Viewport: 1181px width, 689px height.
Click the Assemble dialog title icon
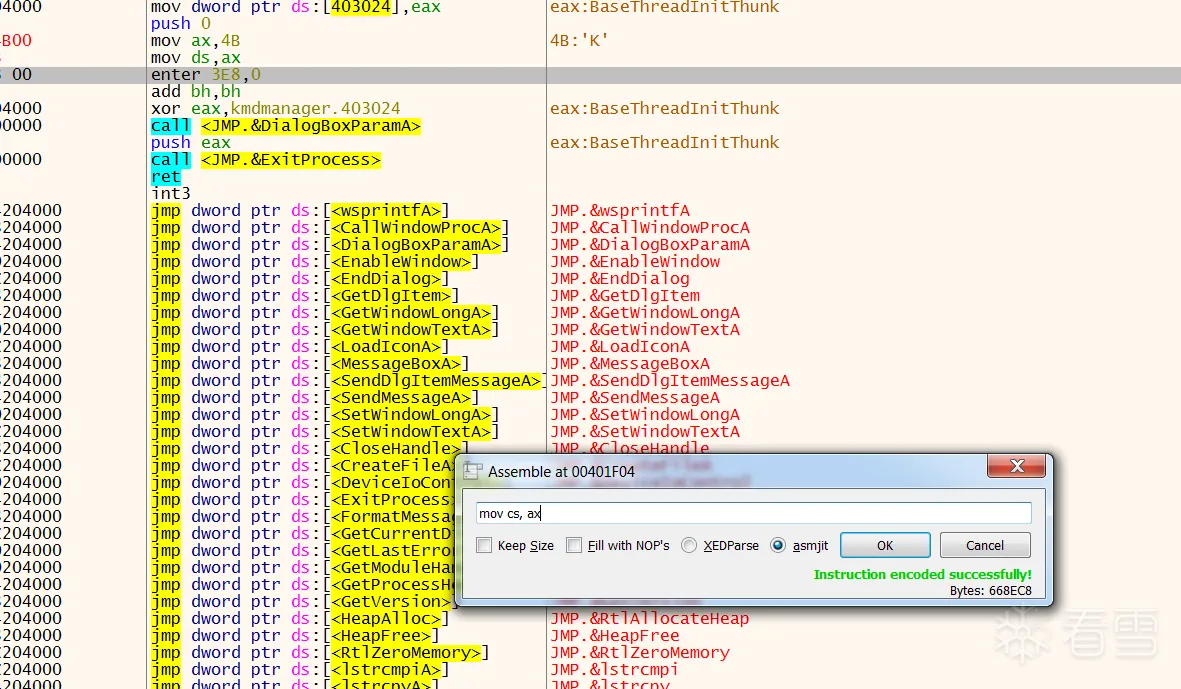pos(472,471)
